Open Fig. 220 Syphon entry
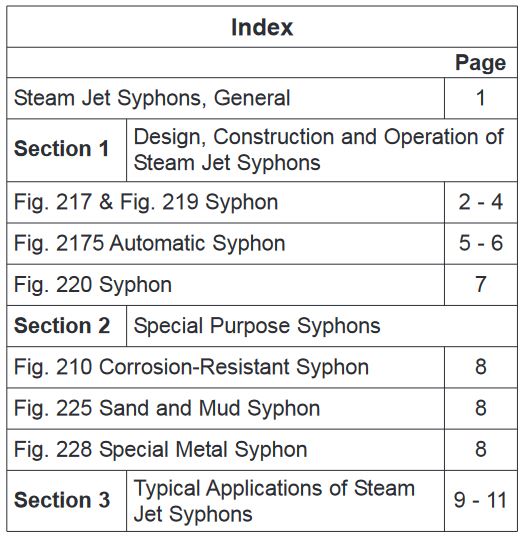 (x=93, y=285)
